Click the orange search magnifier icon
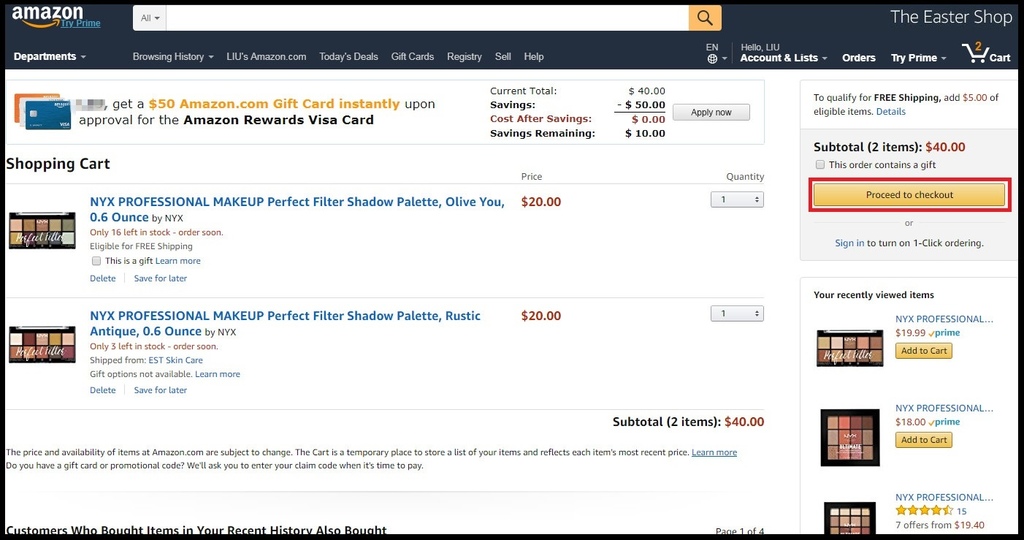Screen dimensions: 1024x540 tap(705, 18)
